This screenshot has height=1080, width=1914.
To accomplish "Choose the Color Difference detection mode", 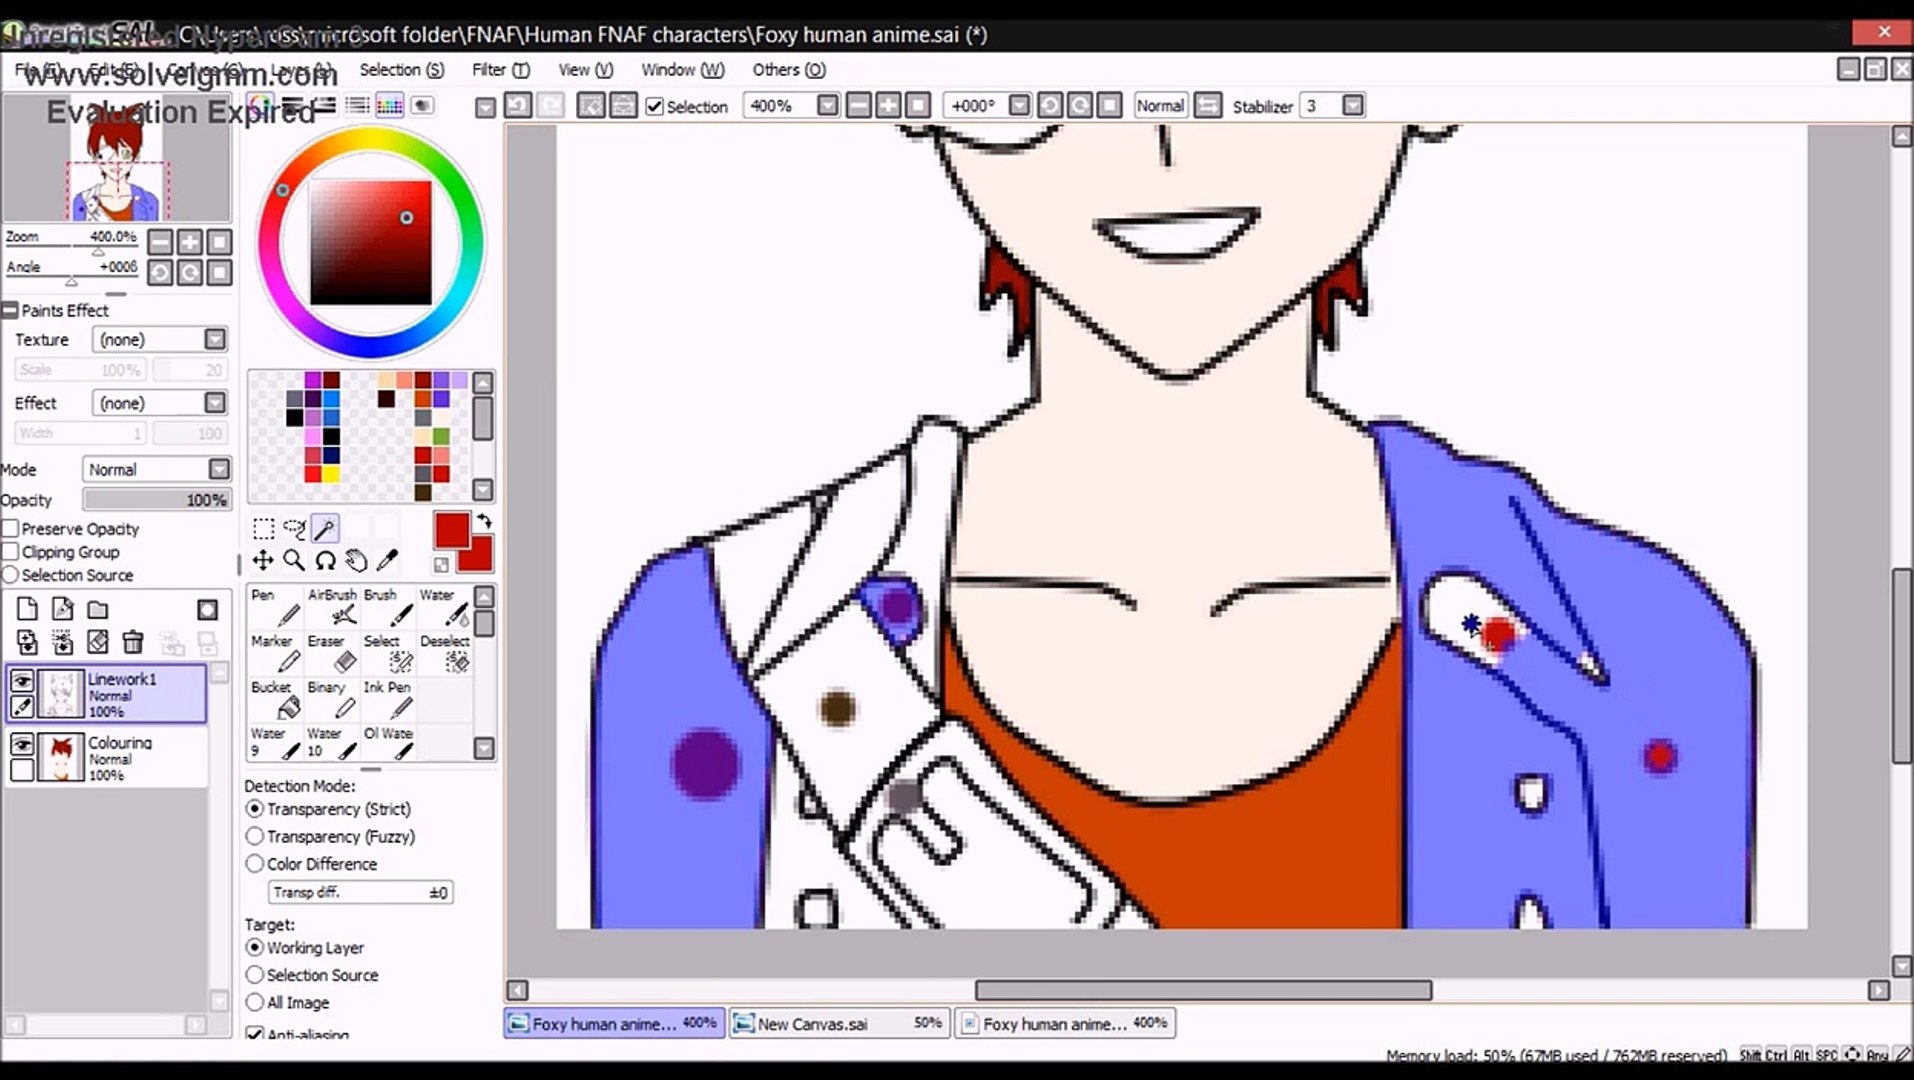I will 255,863.
